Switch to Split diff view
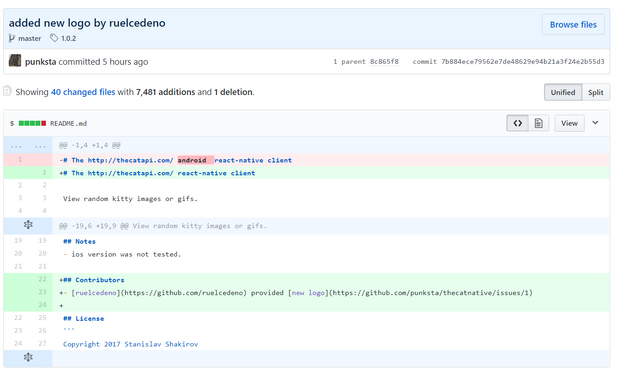Viewport: 640px width, 373px height. pos(596,92)
